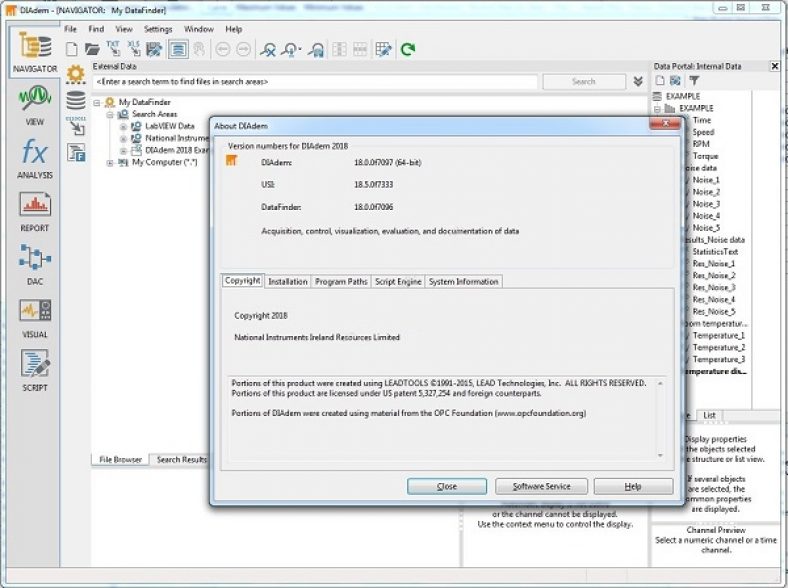The height and width of the screenshot is (588, 788).
Task: Open the ANALYSIS panel
Action: [34, 158]
